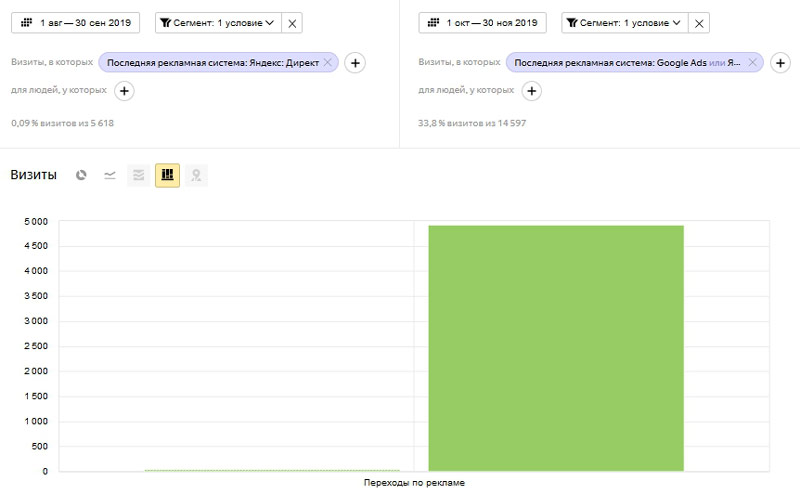Expand left Сегмент: 1 условие dropdown
The height and width of the screenshot is (494, 800).
[217, 23]
